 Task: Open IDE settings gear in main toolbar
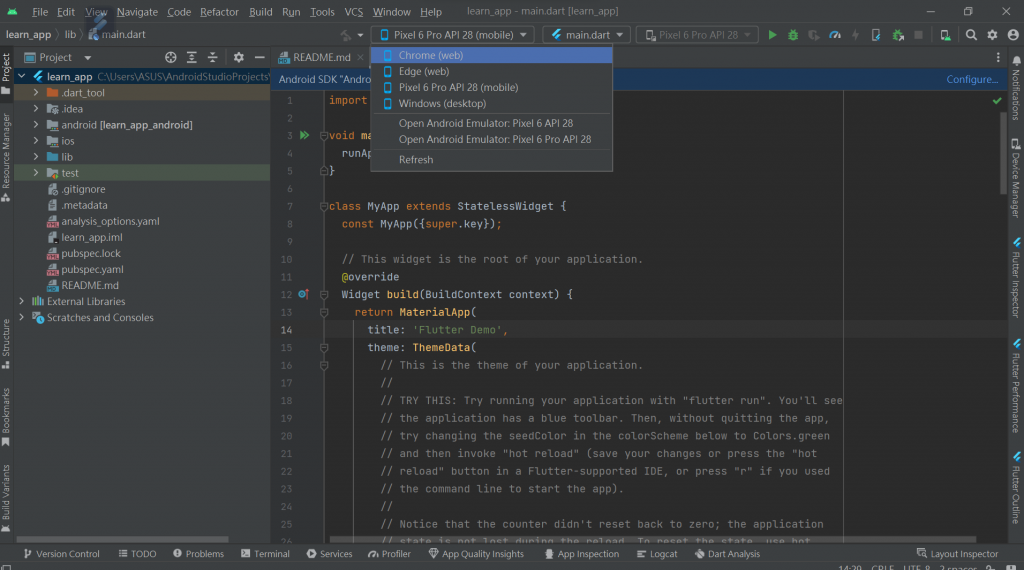click(993, 35)
